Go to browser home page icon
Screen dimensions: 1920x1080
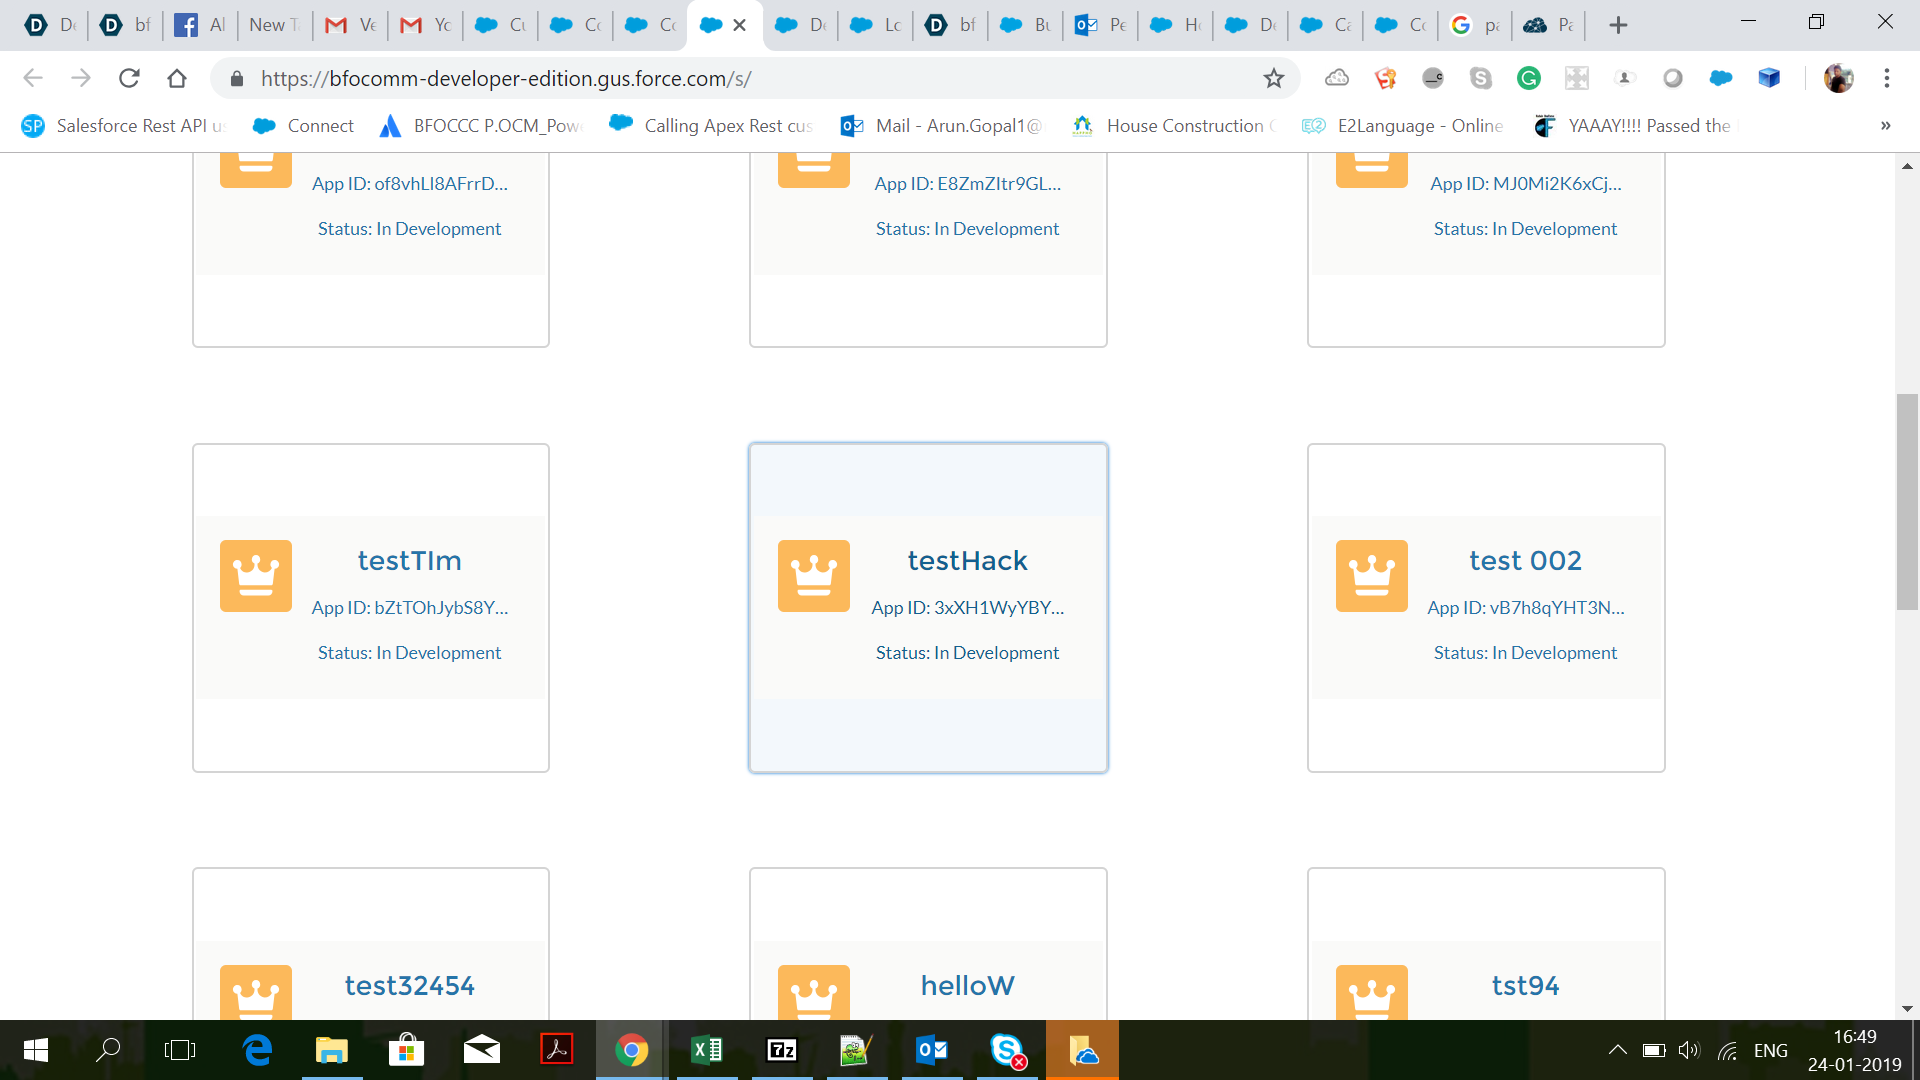177,78
